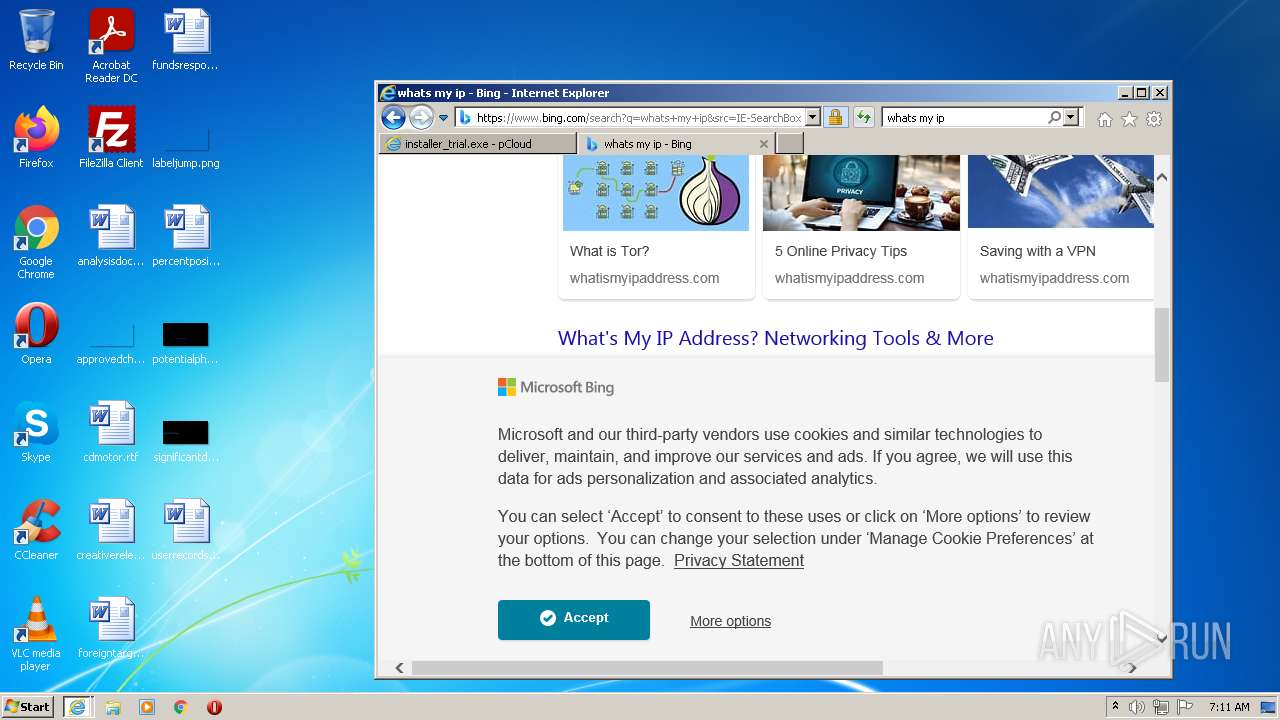Click the 'What is Tor?' title

[609, 251]
